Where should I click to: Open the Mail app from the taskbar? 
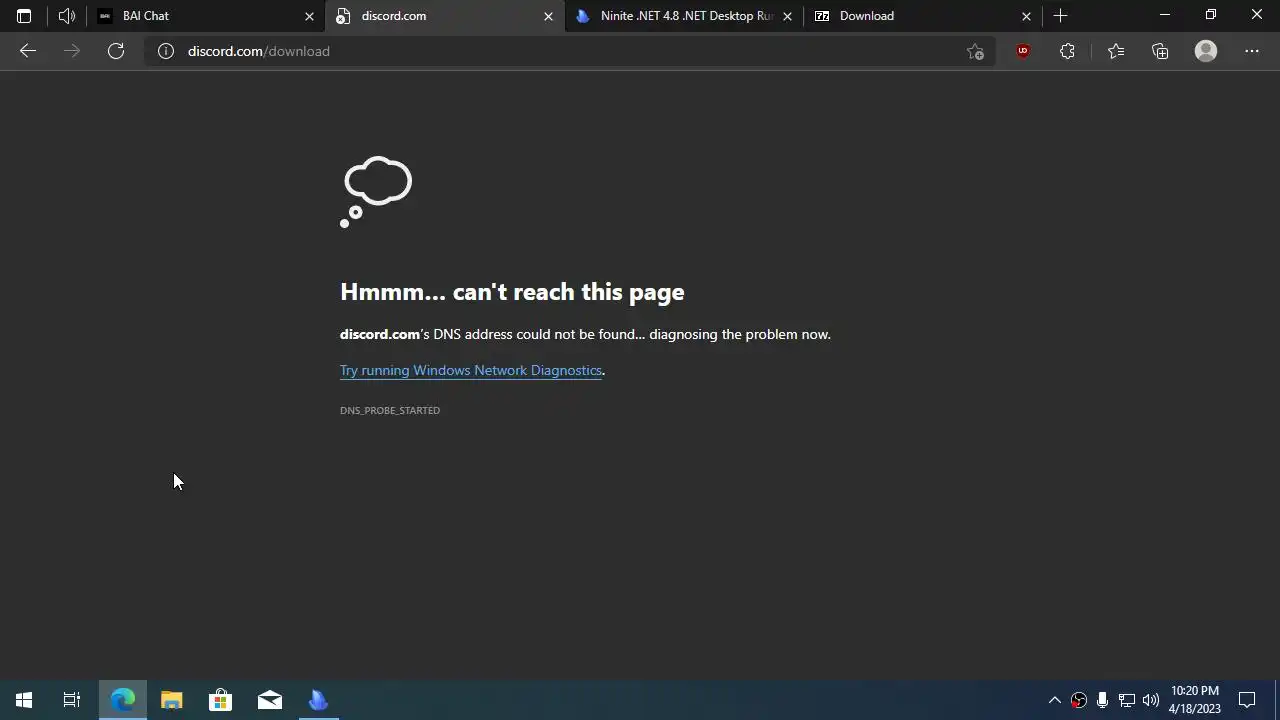coord(270,700)
